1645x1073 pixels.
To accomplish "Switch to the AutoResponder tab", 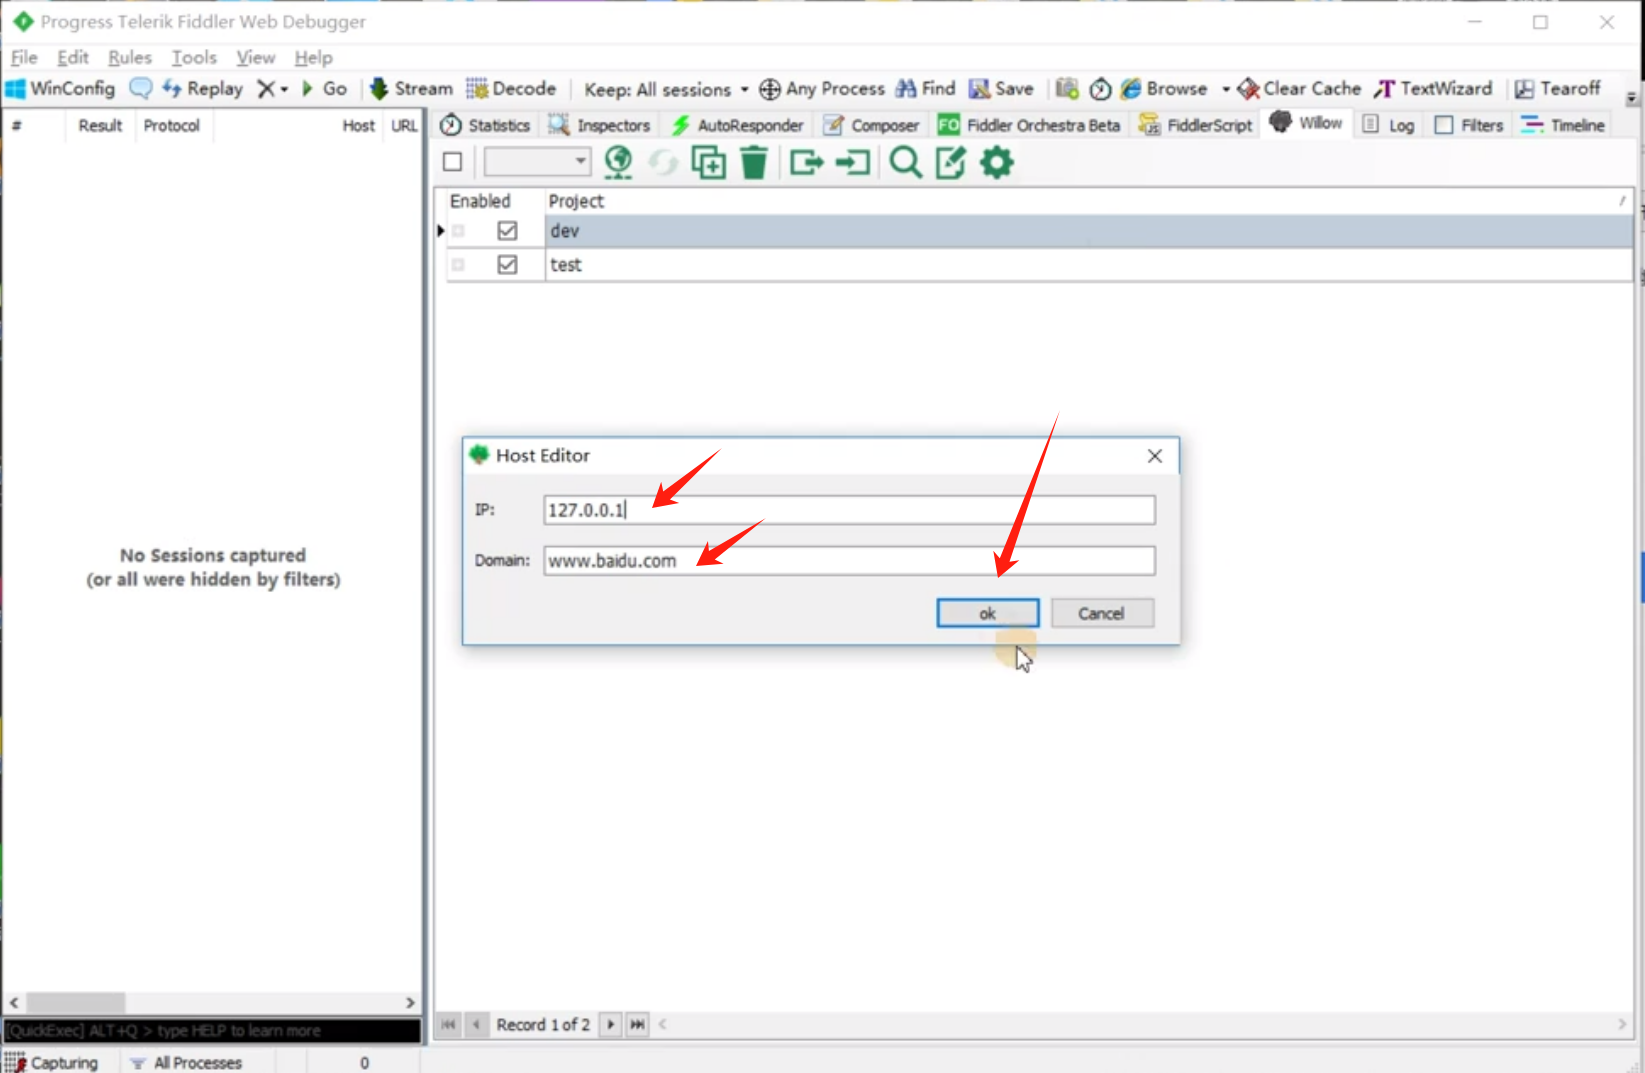I will click(738, 125).
